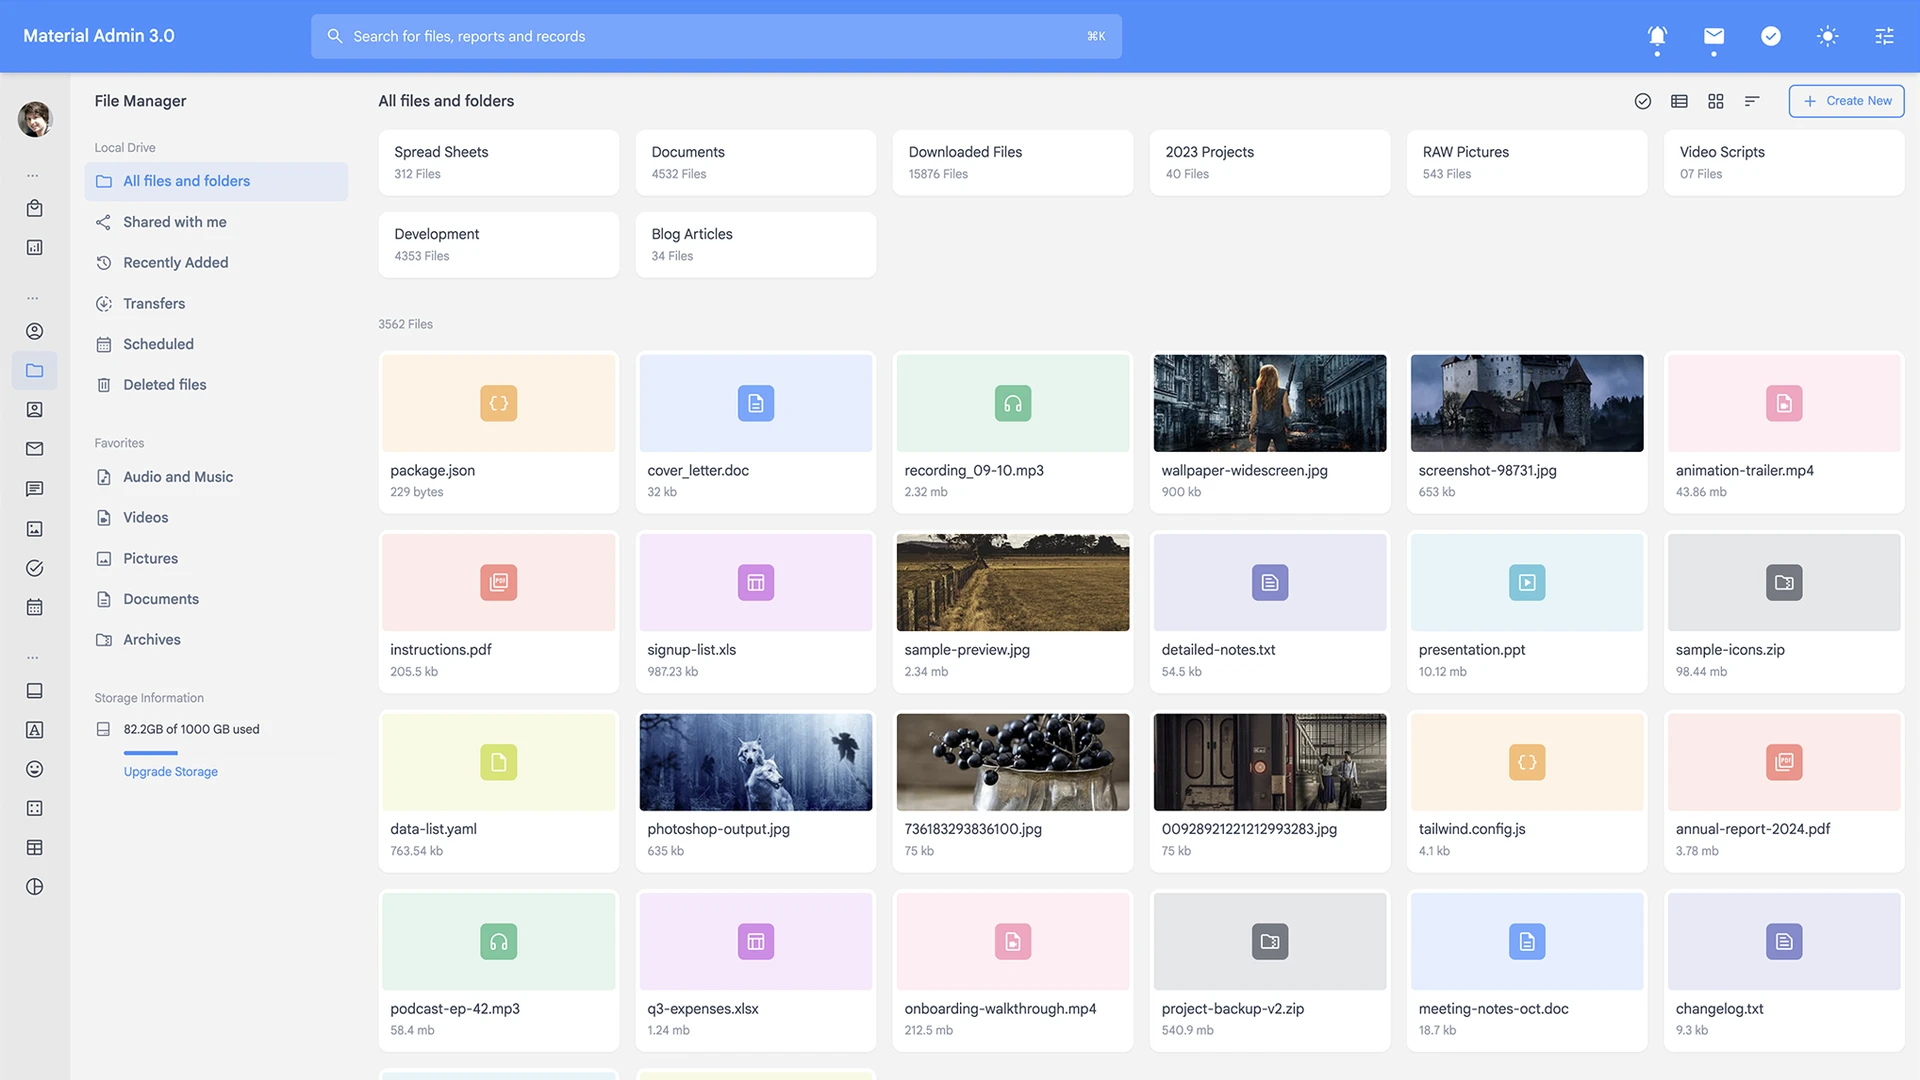The image size is (1920, 1080).
Task: Open the chart report icon in left rail
Action: coord(35,247)
